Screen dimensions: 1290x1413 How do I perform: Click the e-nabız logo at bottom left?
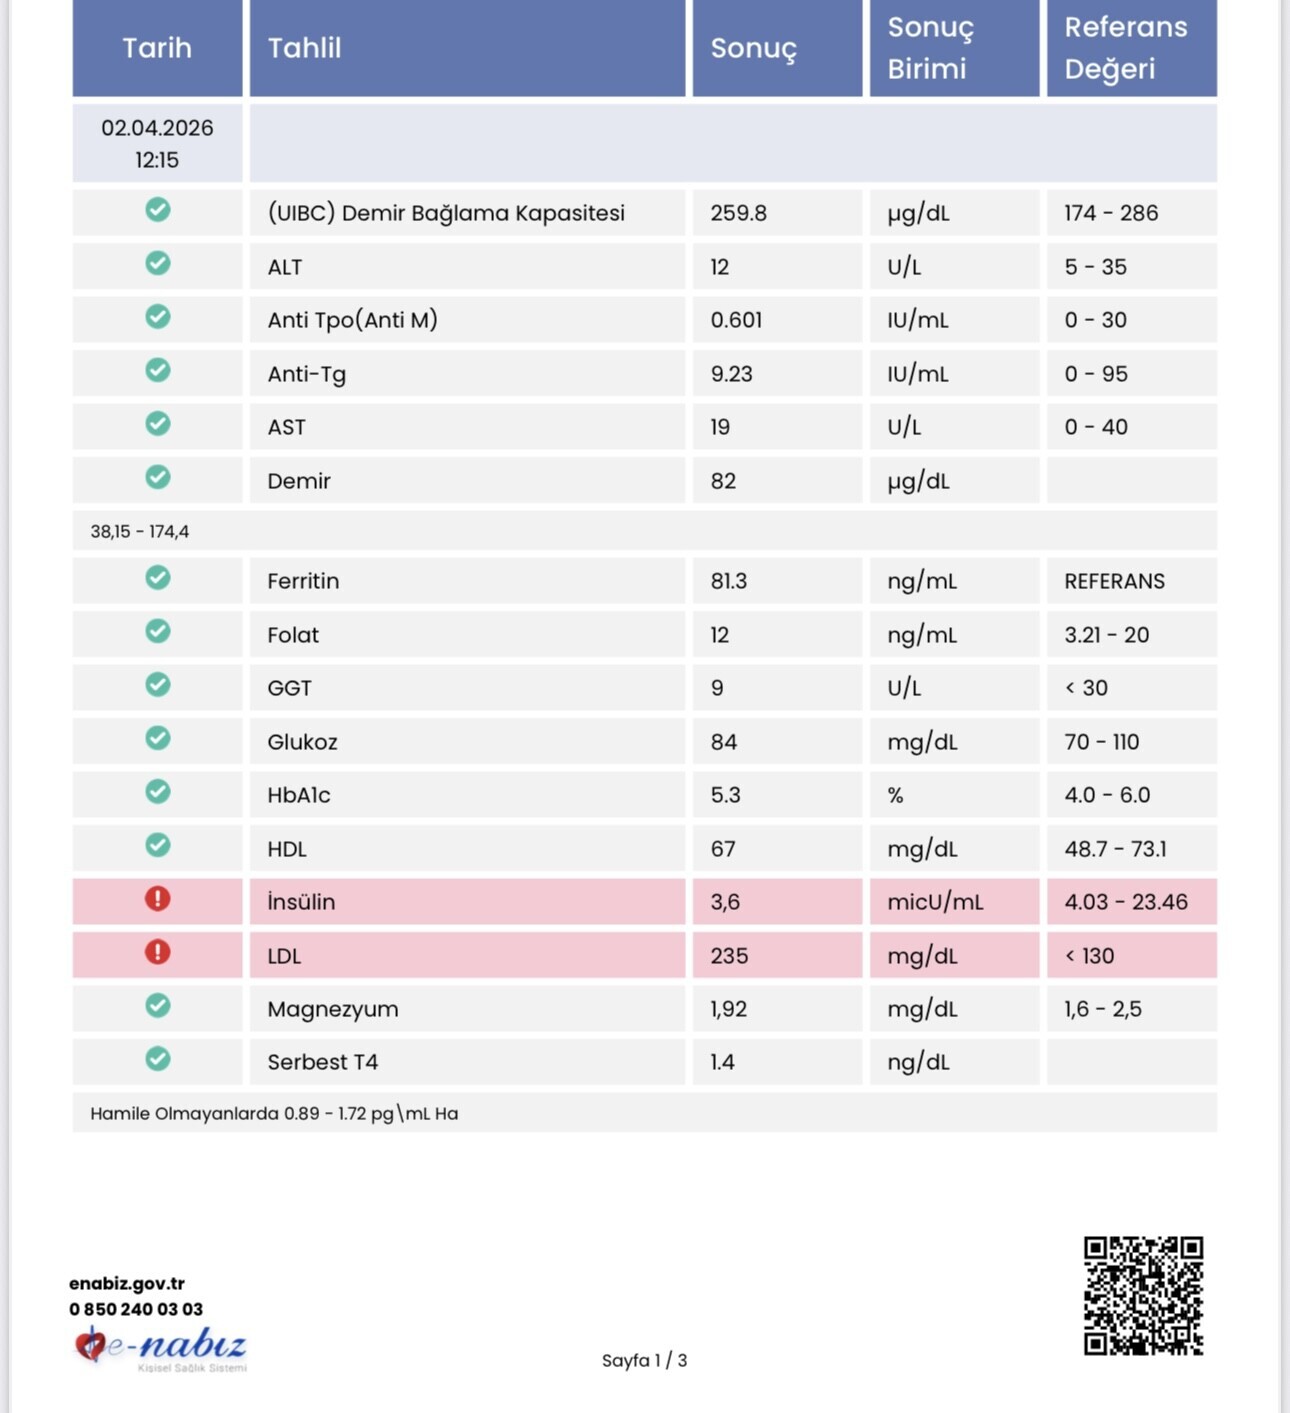pyautogui.click(x=160, y=1347)
